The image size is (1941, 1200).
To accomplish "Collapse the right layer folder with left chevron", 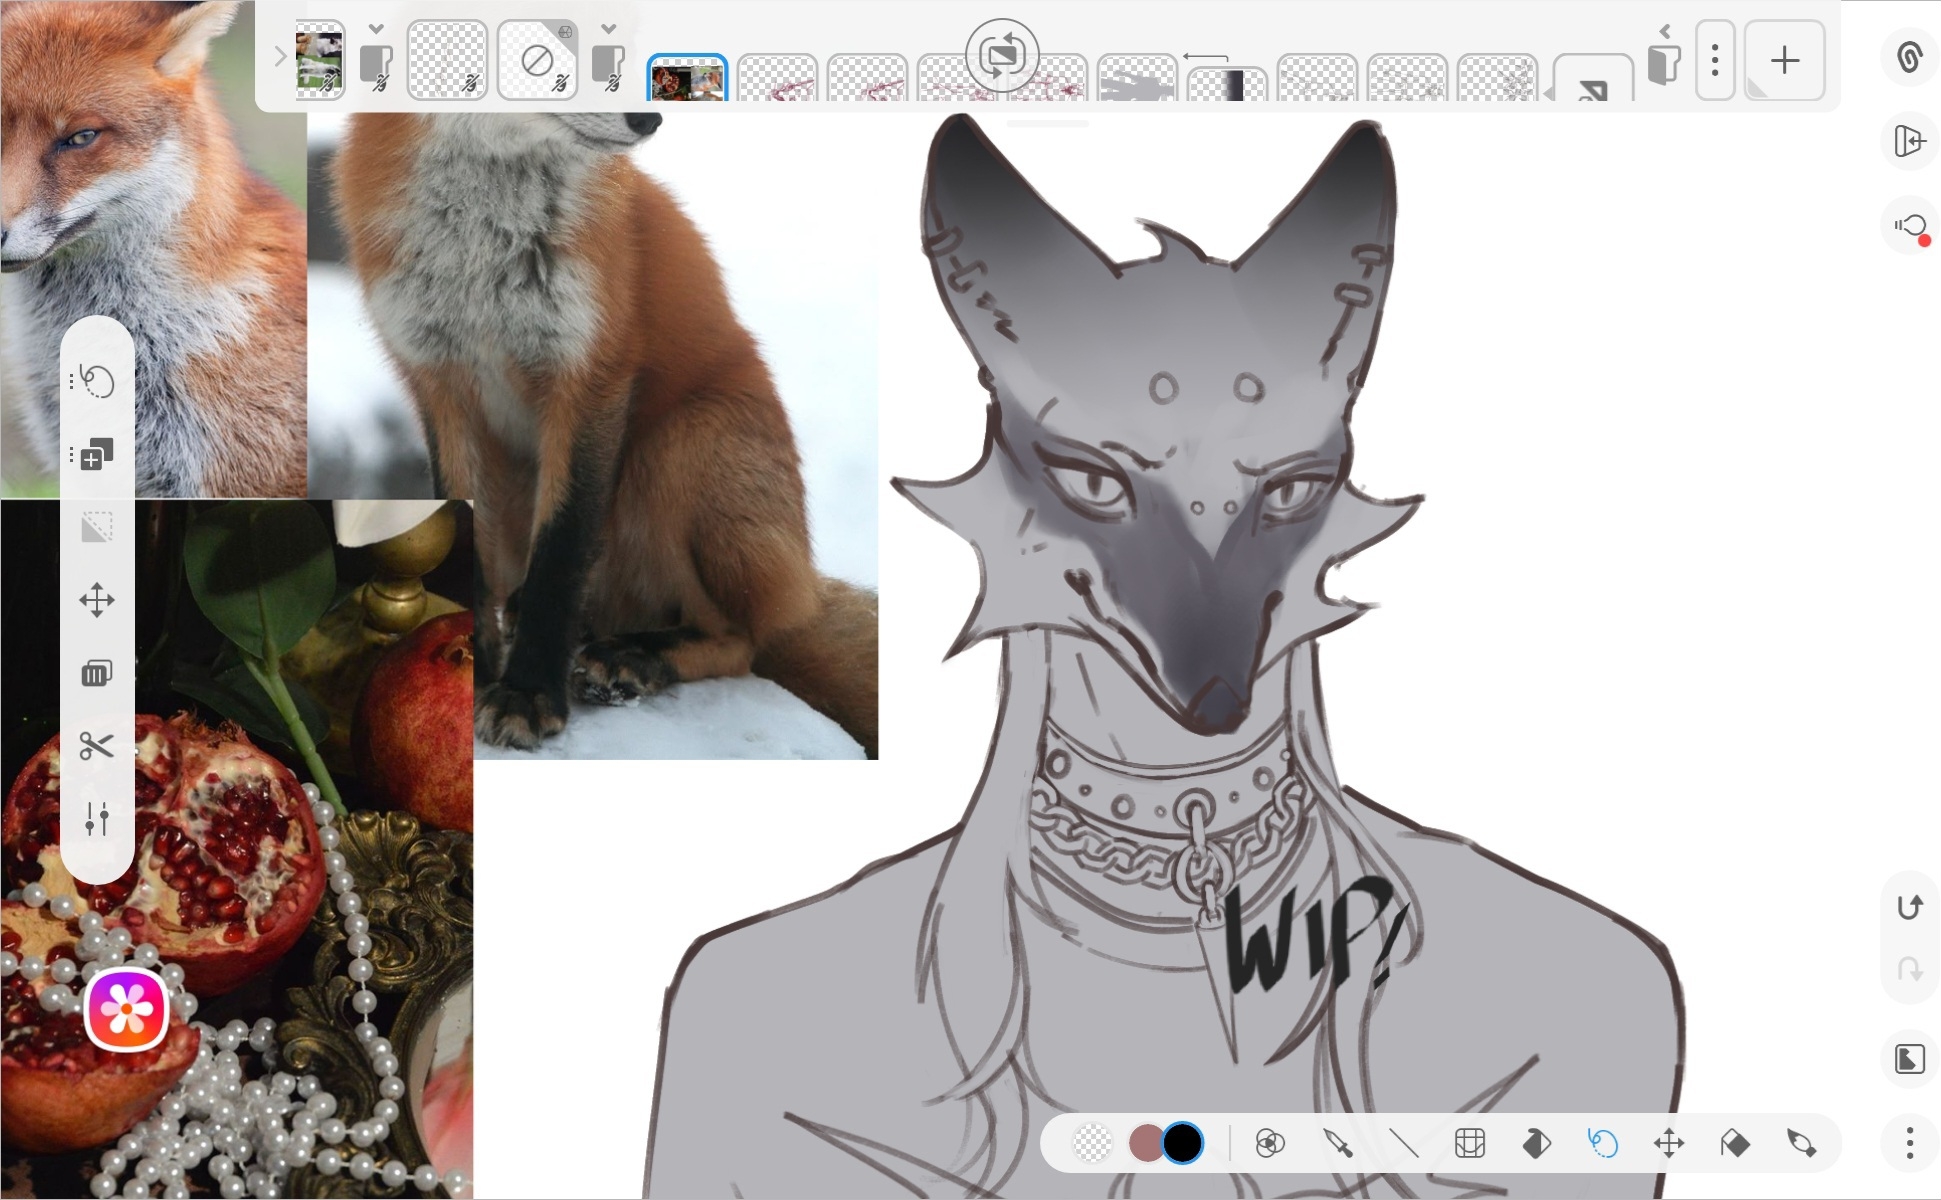I will [1665, 31].
